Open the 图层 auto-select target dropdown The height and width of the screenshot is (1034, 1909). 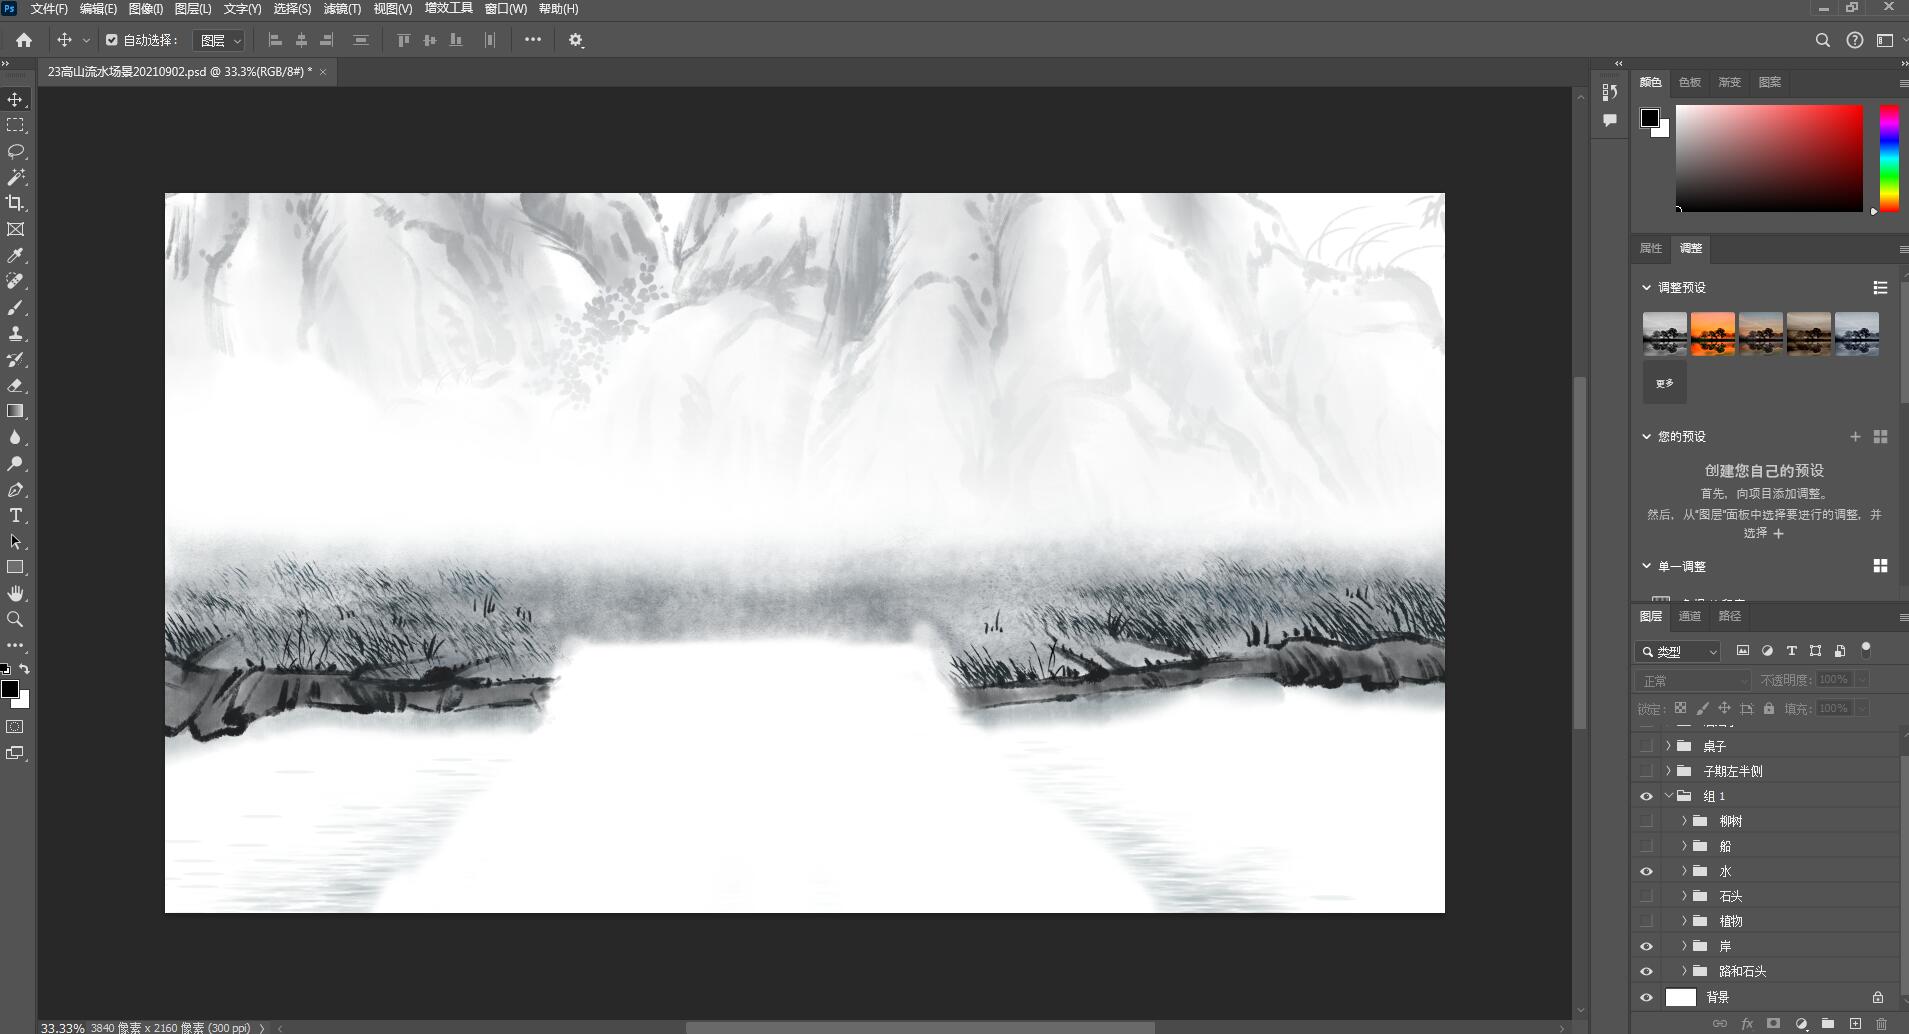click(x=218, y=40)
